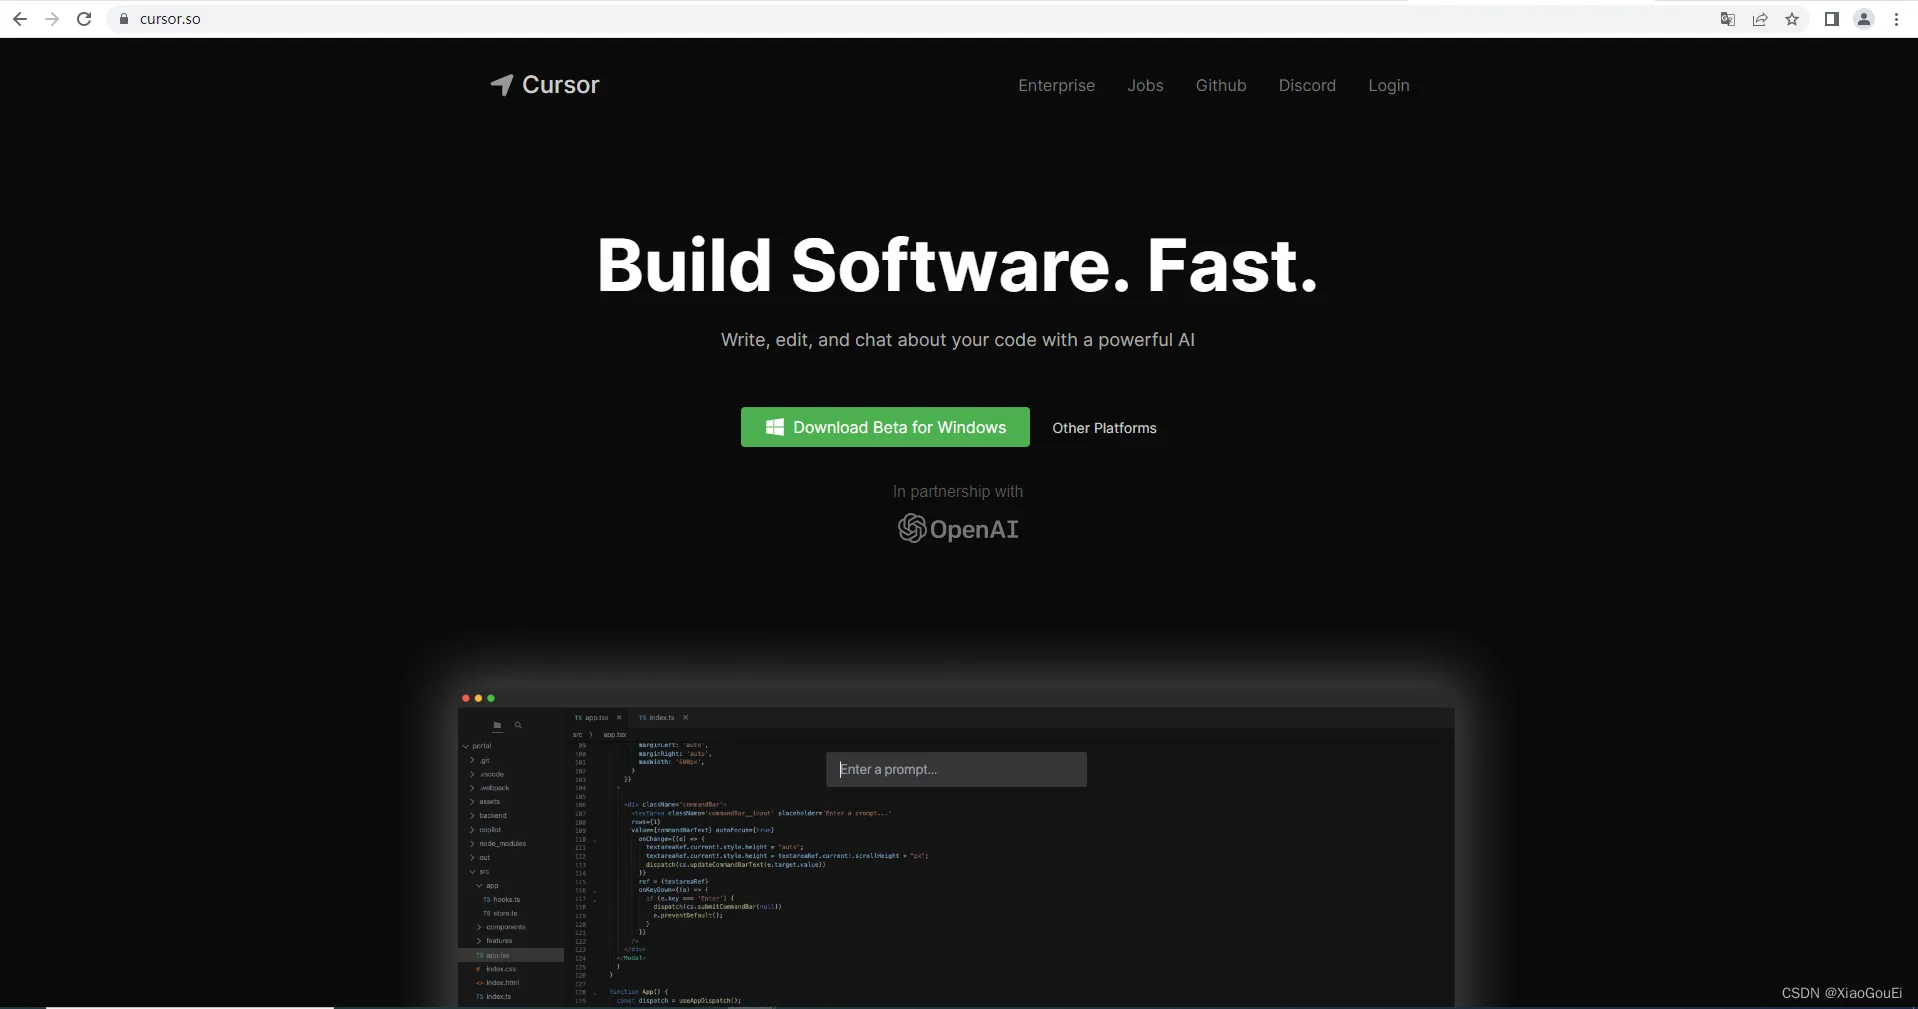Click the search icon in editor preview
Image resolution: width=1918 pixels, height=1009 pixels.
coord(518,725)
